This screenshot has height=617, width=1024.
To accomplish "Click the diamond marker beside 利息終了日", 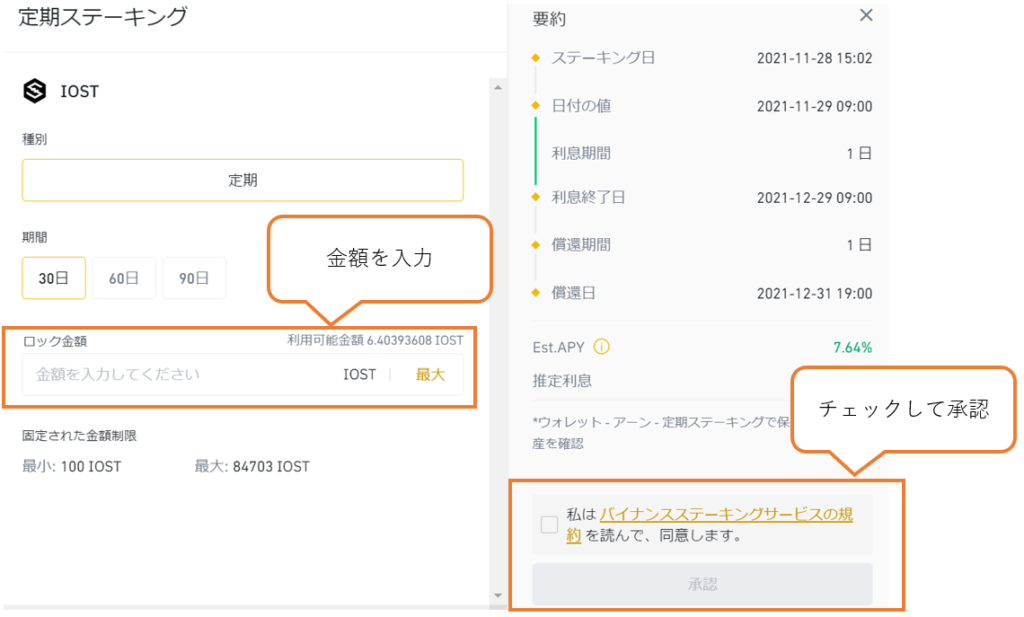I will 536,197.
